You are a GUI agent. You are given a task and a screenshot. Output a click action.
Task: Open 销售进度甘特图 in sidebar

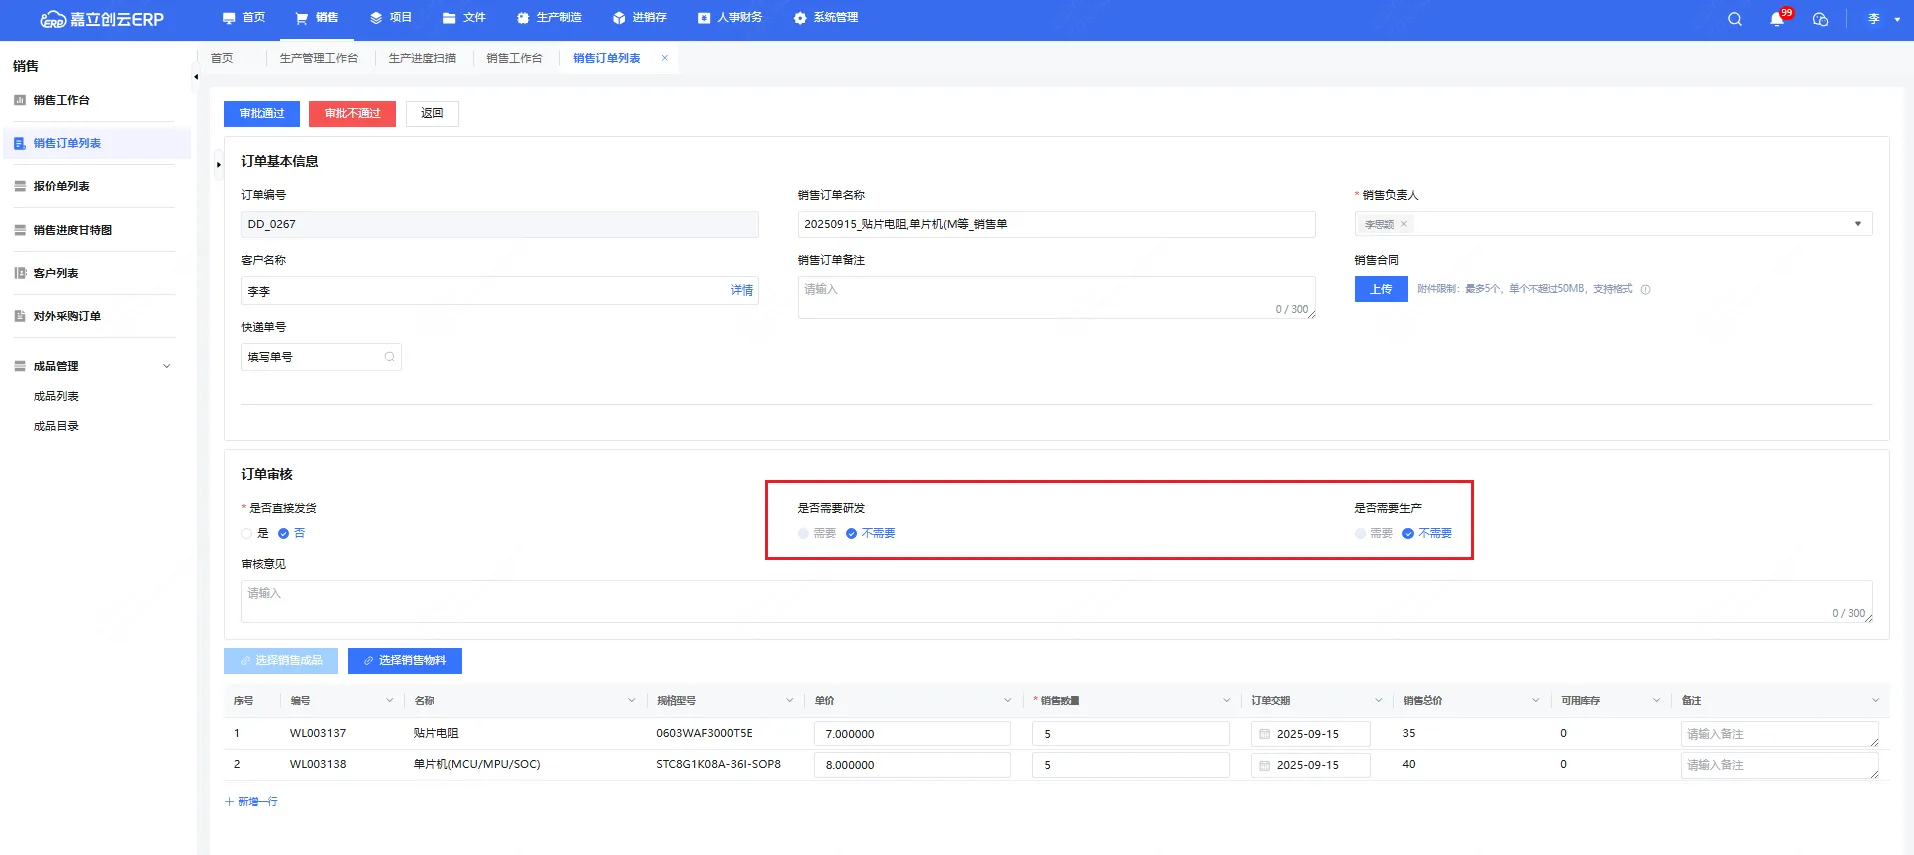tap(73, 230)
